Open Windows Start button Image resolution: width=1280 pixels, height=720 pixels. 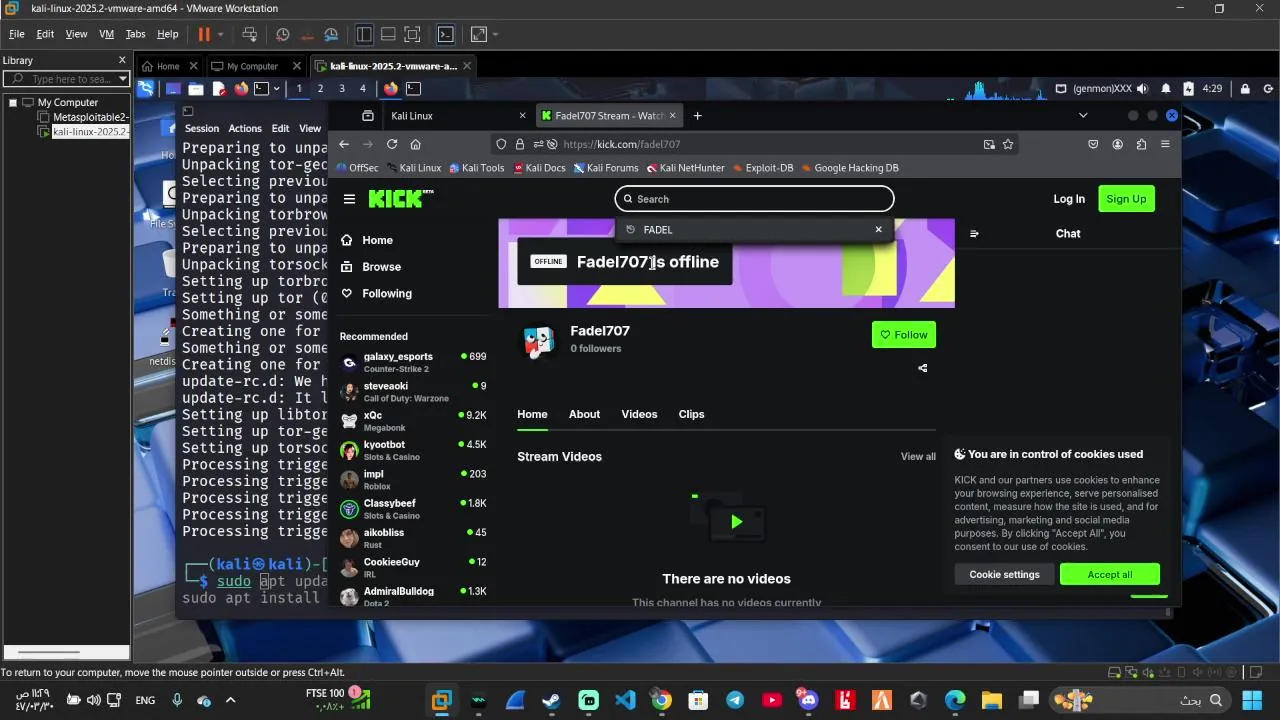pos(1252,700)
